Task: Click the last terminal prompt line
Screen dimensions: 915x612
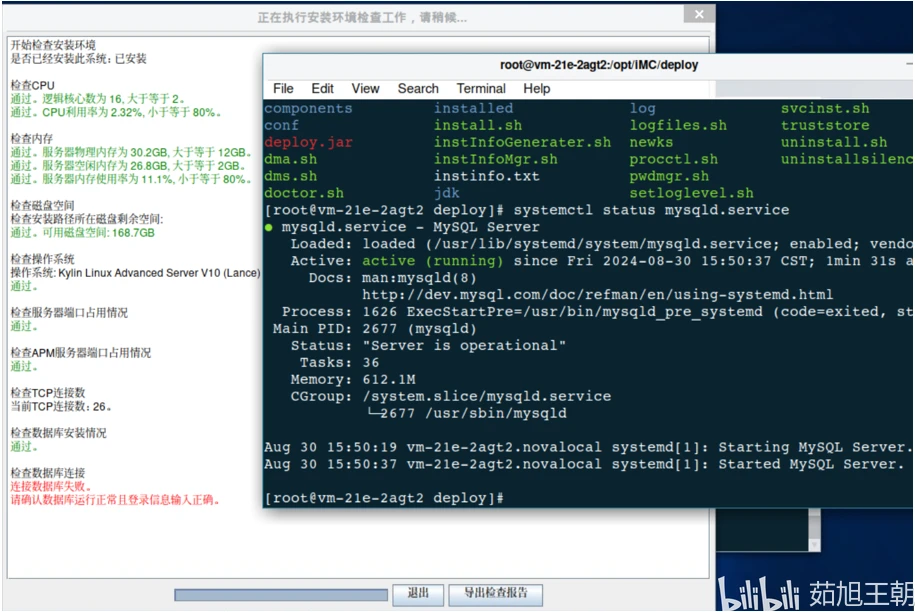Action: (x=384, y=498)
